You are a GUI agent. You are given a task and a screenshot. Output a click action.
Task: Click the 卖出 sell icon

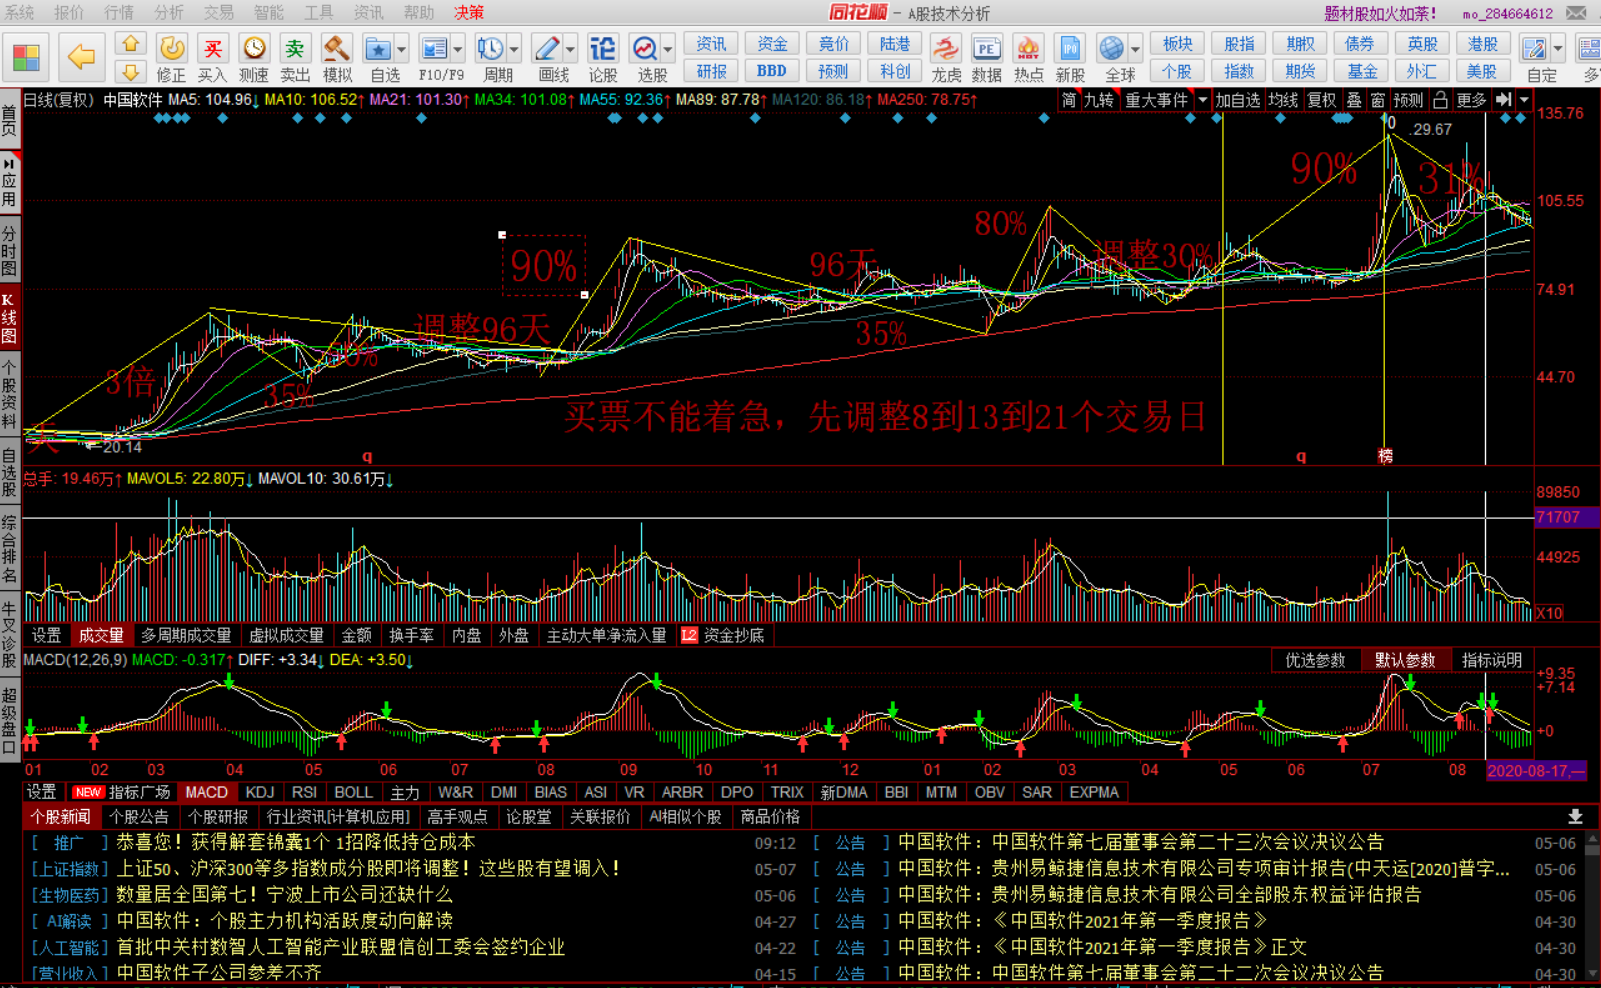(x=295, y=59)
